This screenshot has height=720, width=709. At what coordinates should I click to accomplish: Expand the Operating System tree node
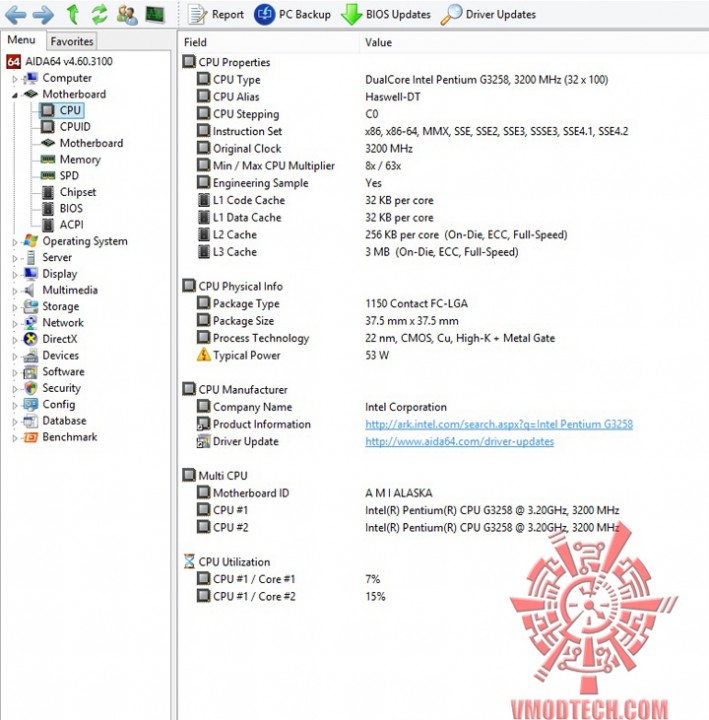point(15,242)
